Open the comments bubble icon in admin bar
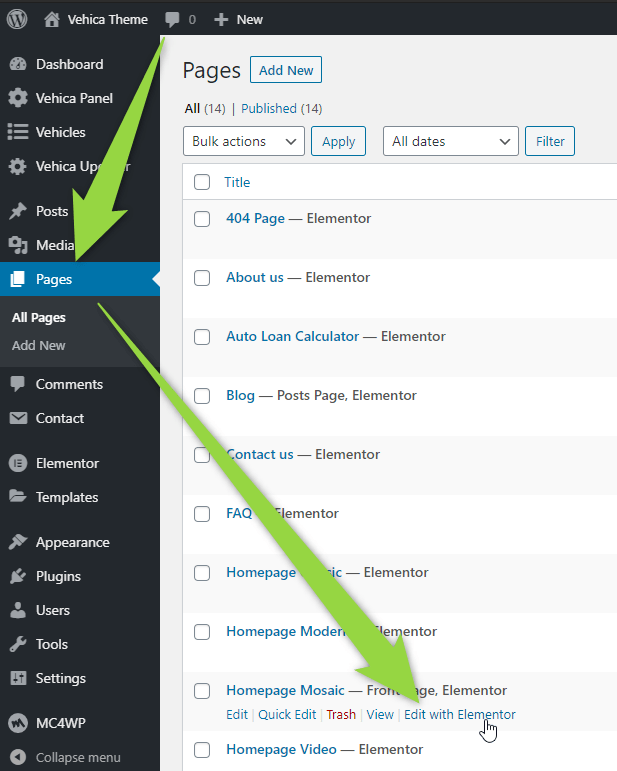This screenshot has width=617, height=771. (172, 19)
